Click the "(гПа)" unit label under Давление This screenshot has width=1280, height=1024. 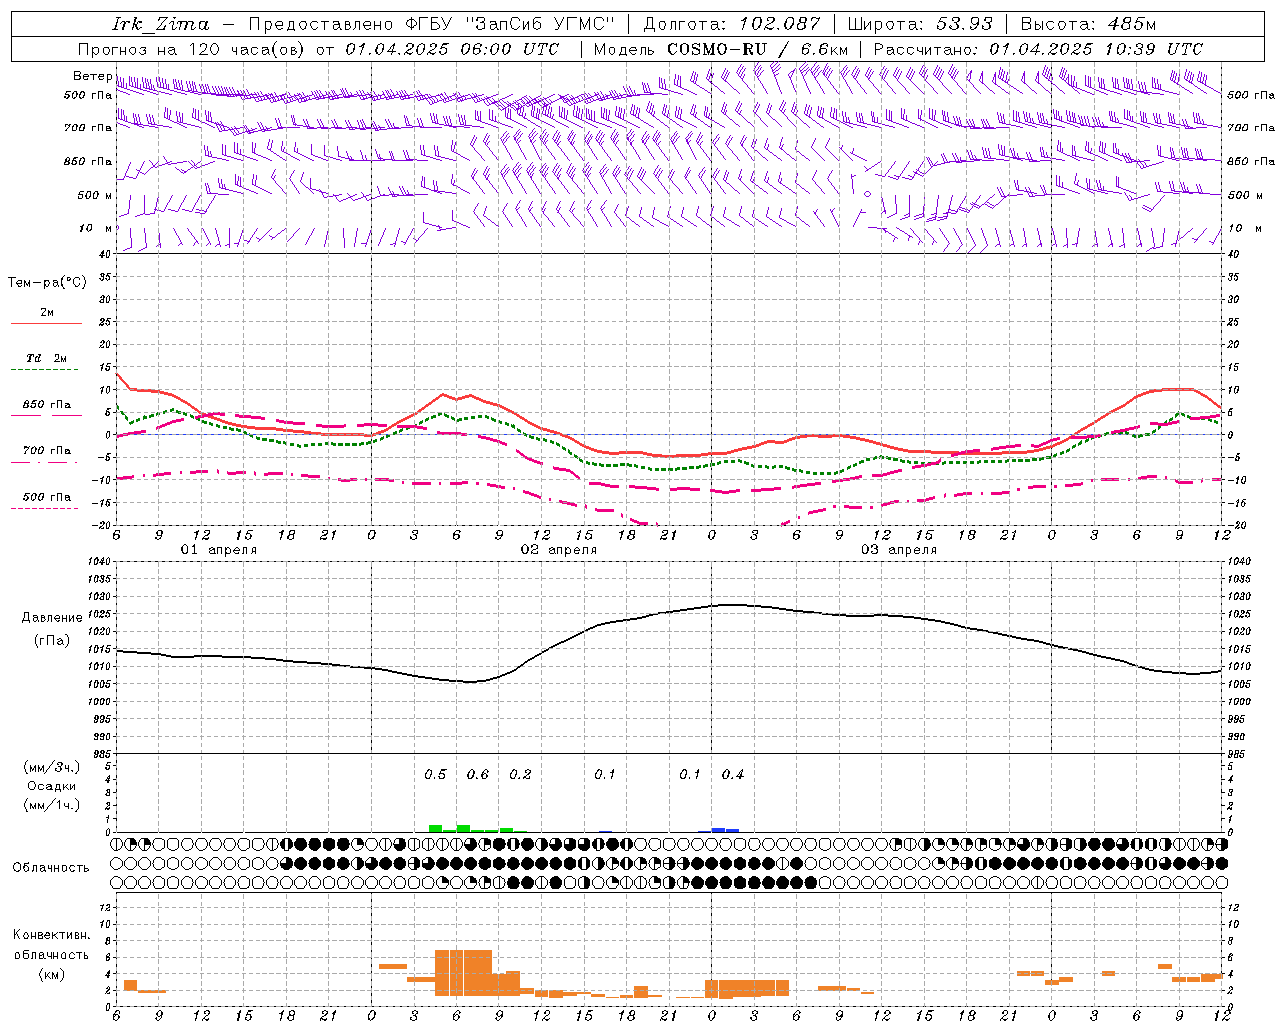52,641
